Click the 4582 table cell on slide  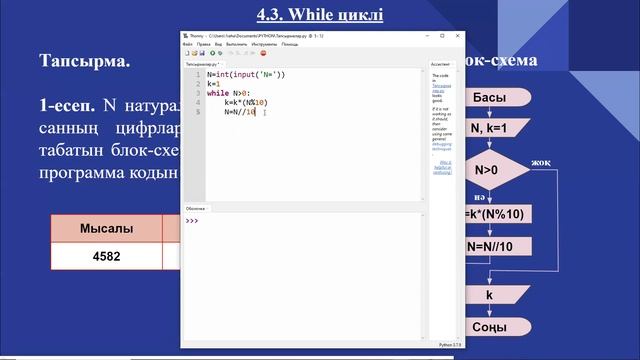(x=107, y=256)
